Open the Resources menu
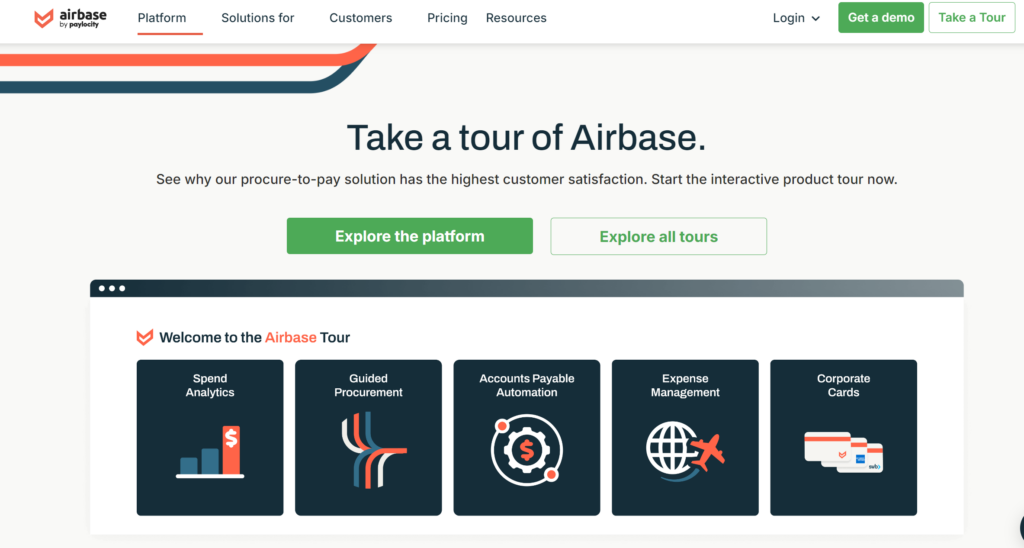 [x=518, y=18]
